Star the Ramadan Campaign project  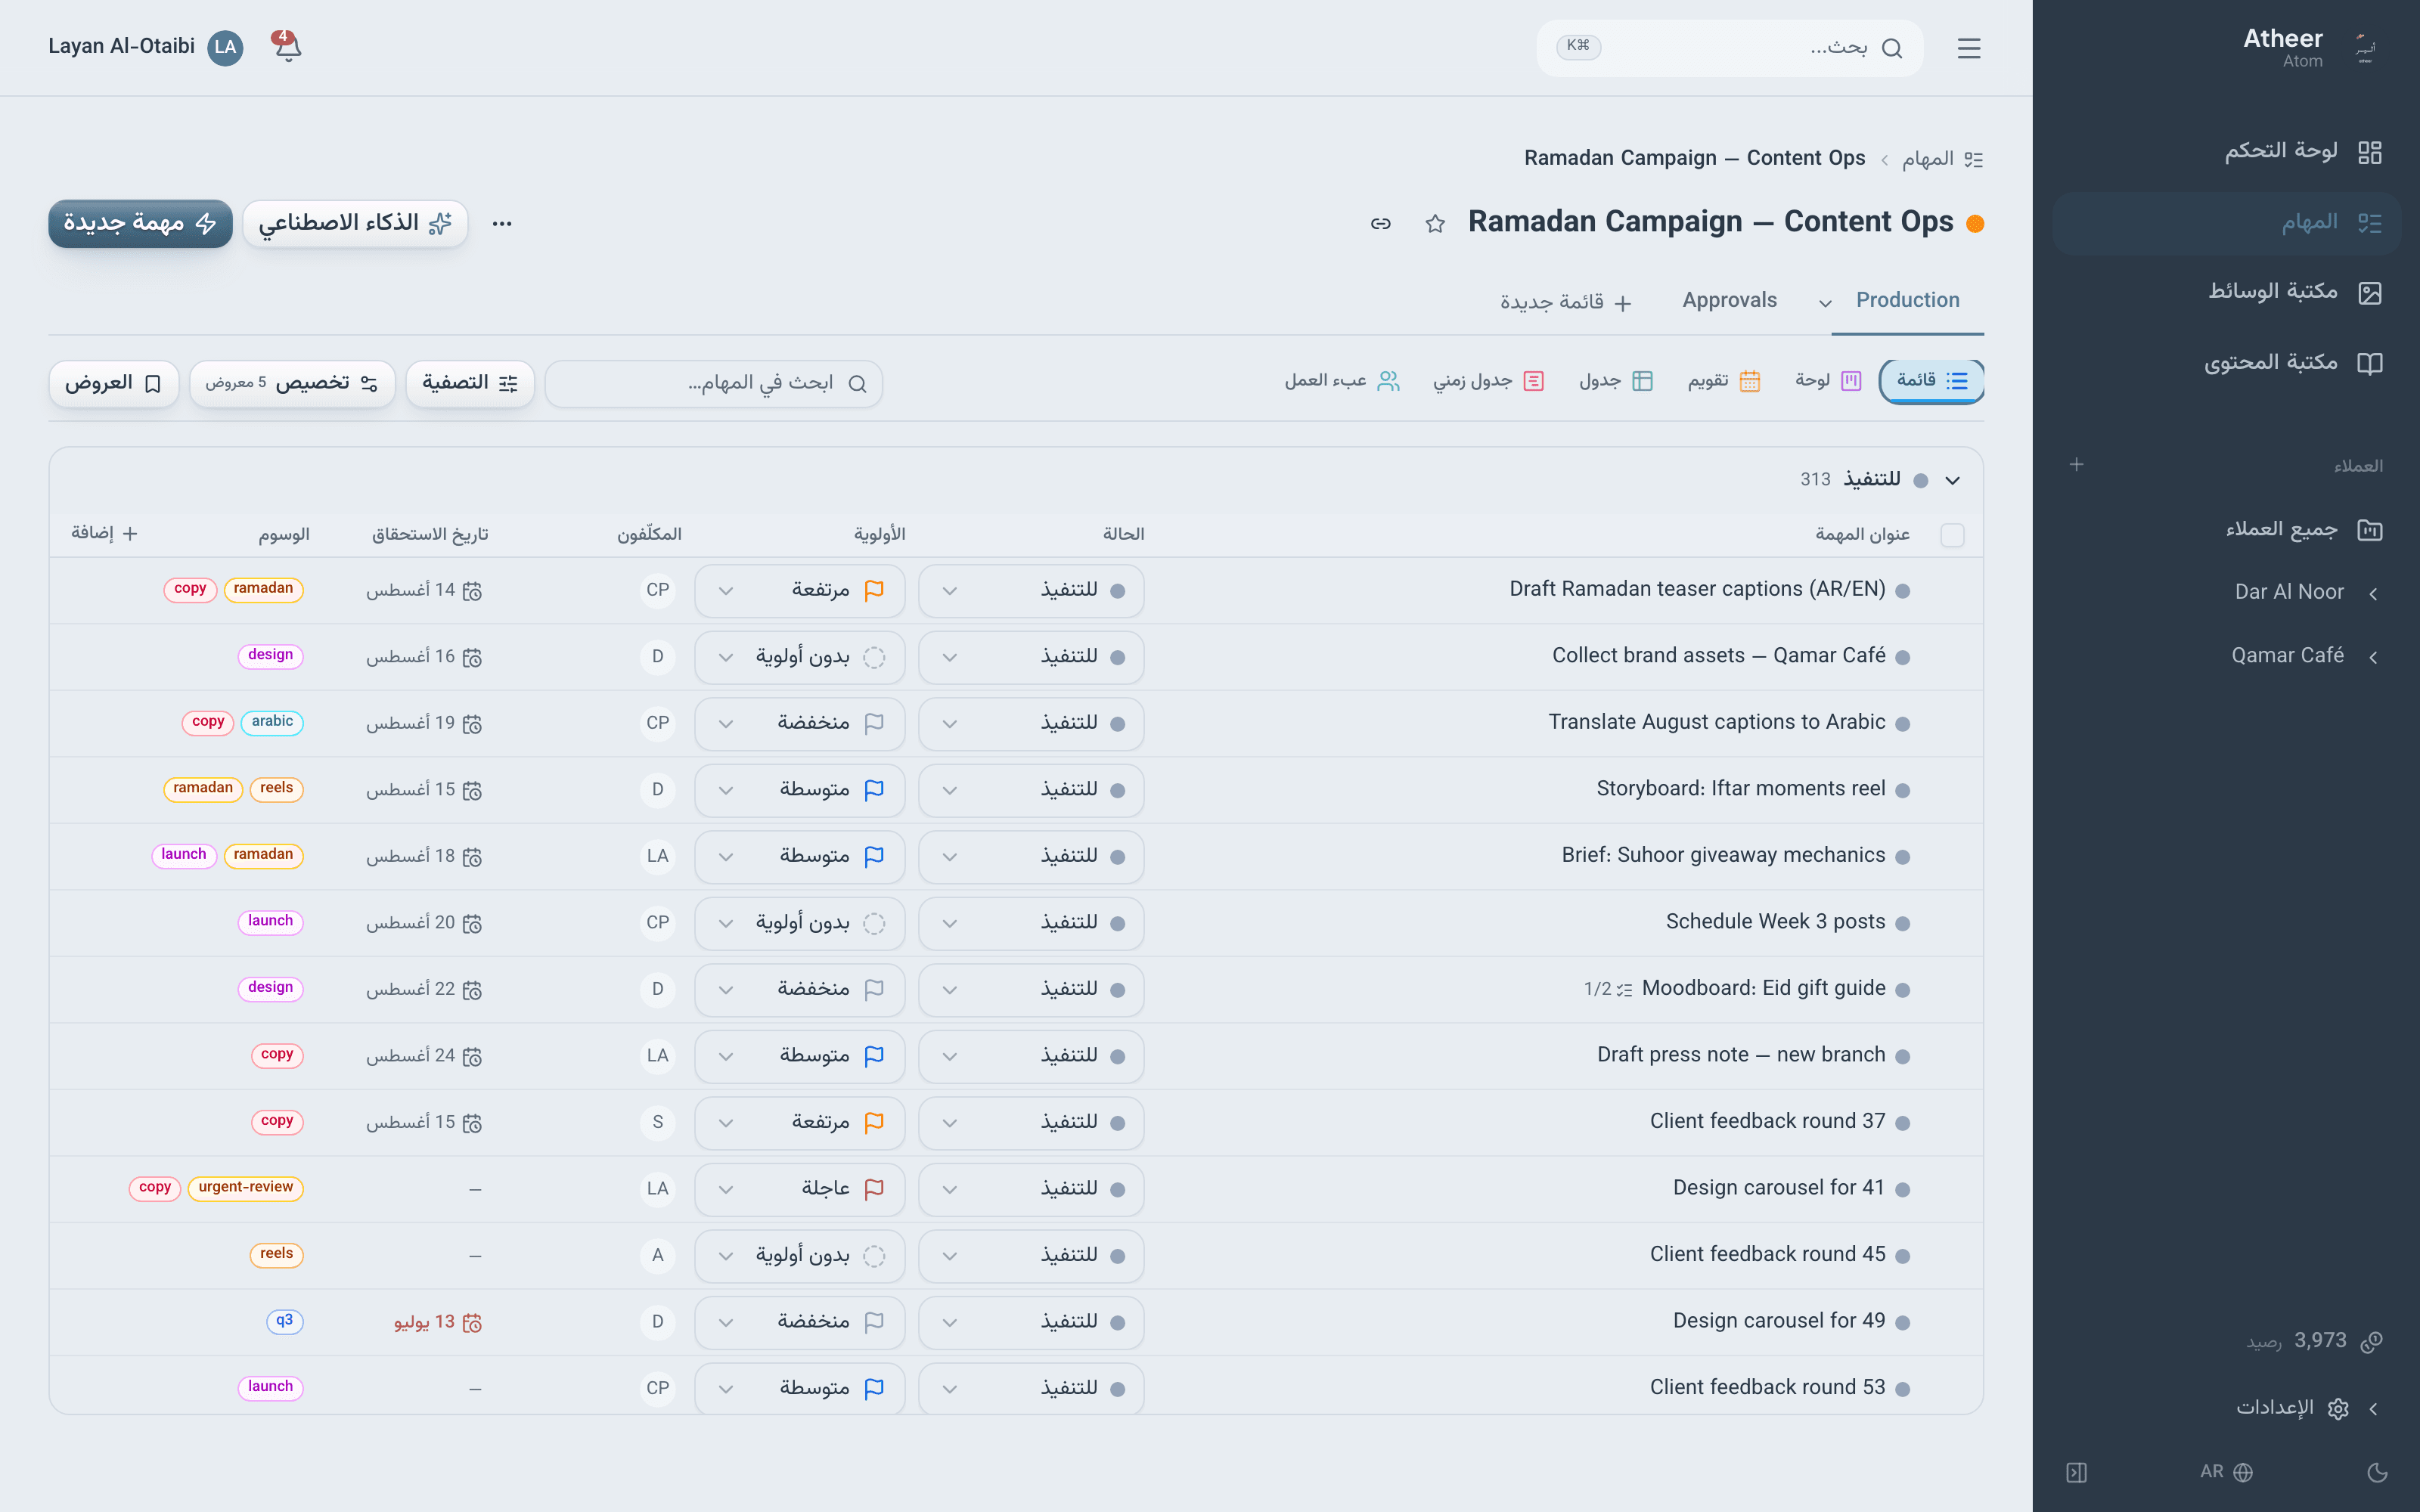click(1435, 223)
